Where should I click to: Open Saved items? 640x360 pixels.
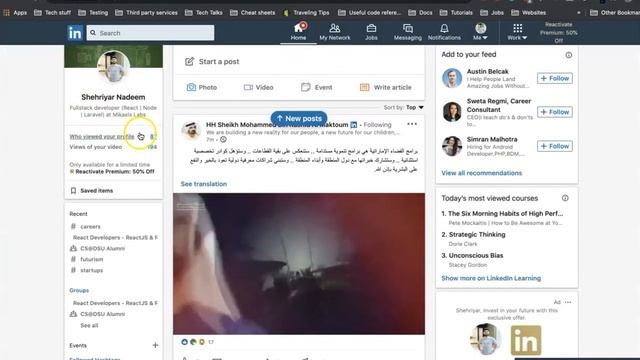(x=97, y=191)
